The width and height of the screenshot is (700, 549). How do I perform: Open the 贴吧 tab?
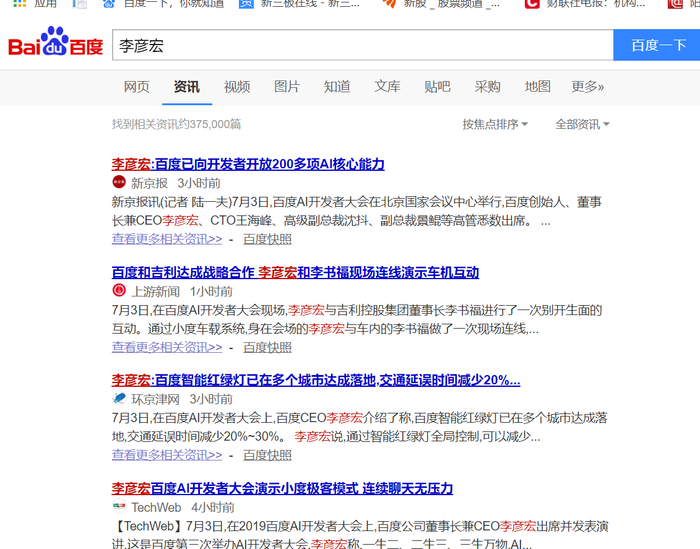(438, 87)
